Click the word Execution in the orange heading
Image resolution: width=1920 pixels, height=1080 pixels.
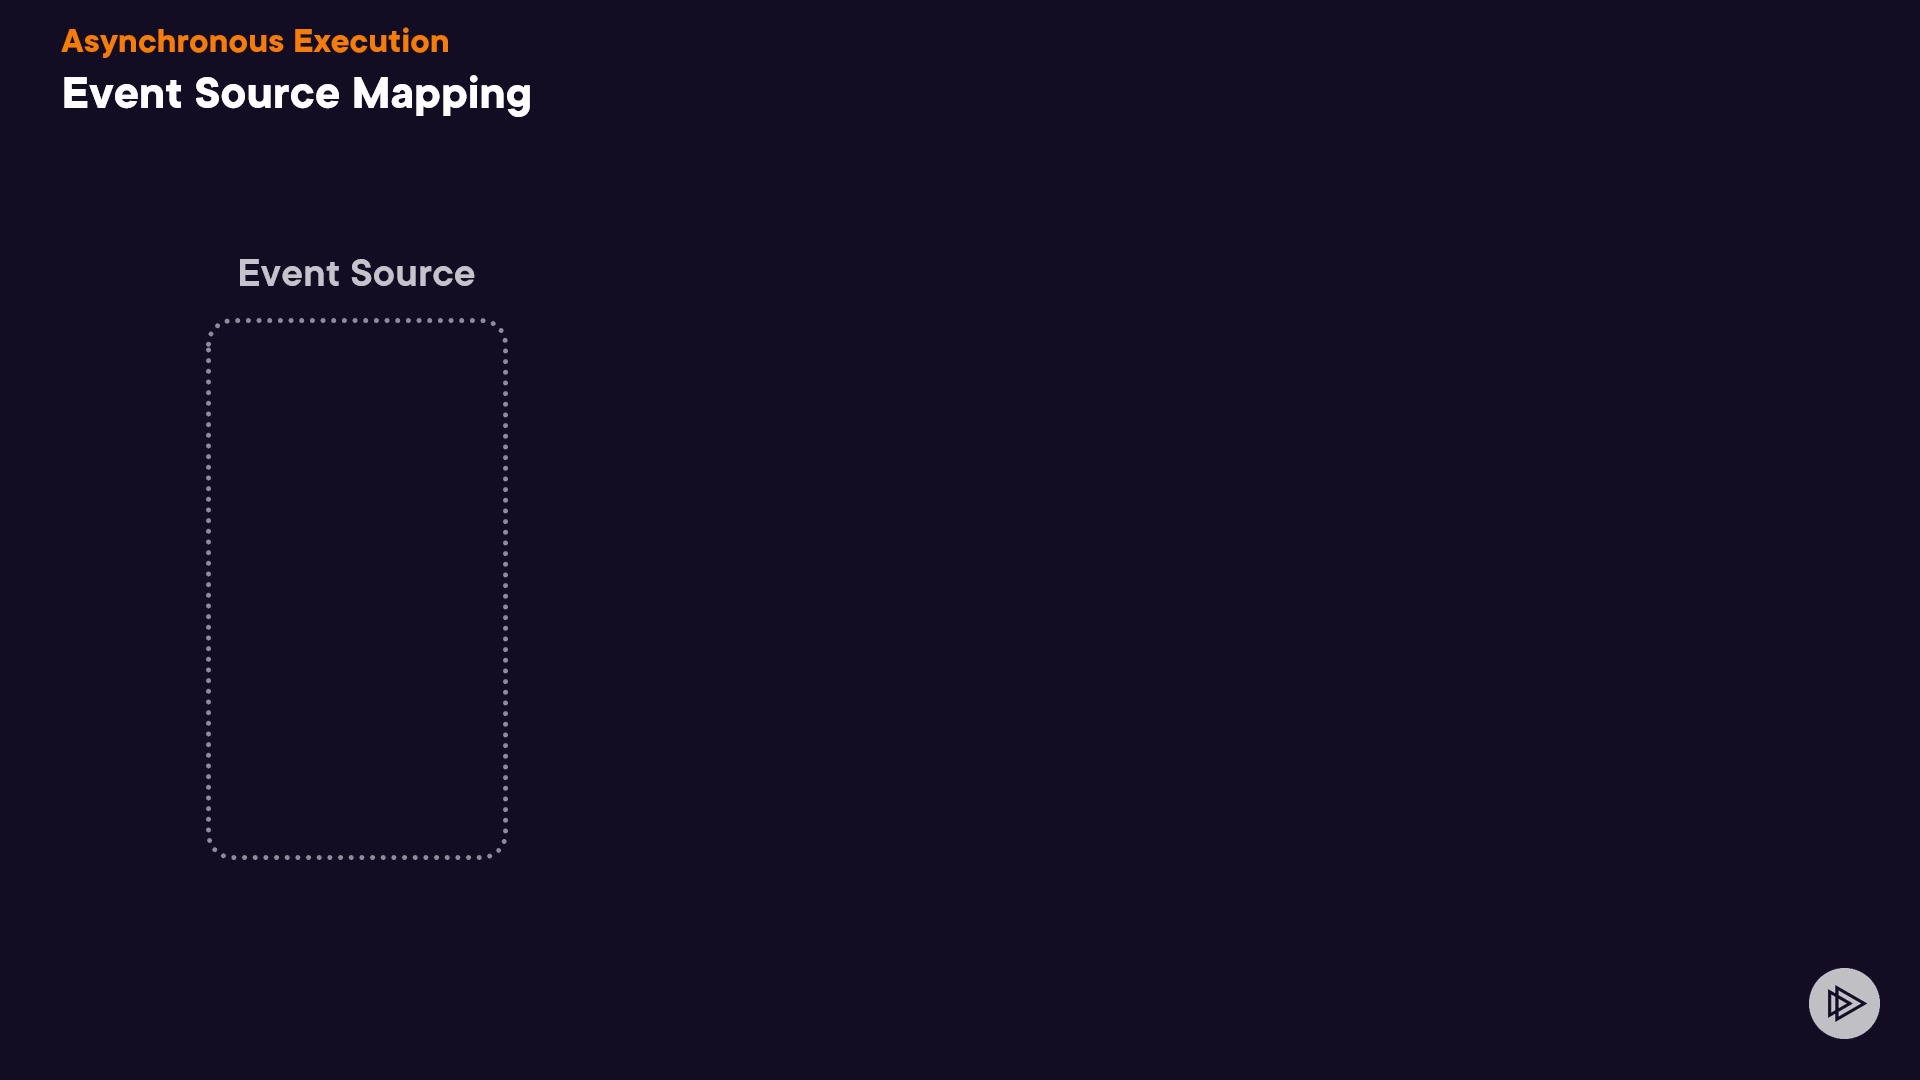coord(371,41)
